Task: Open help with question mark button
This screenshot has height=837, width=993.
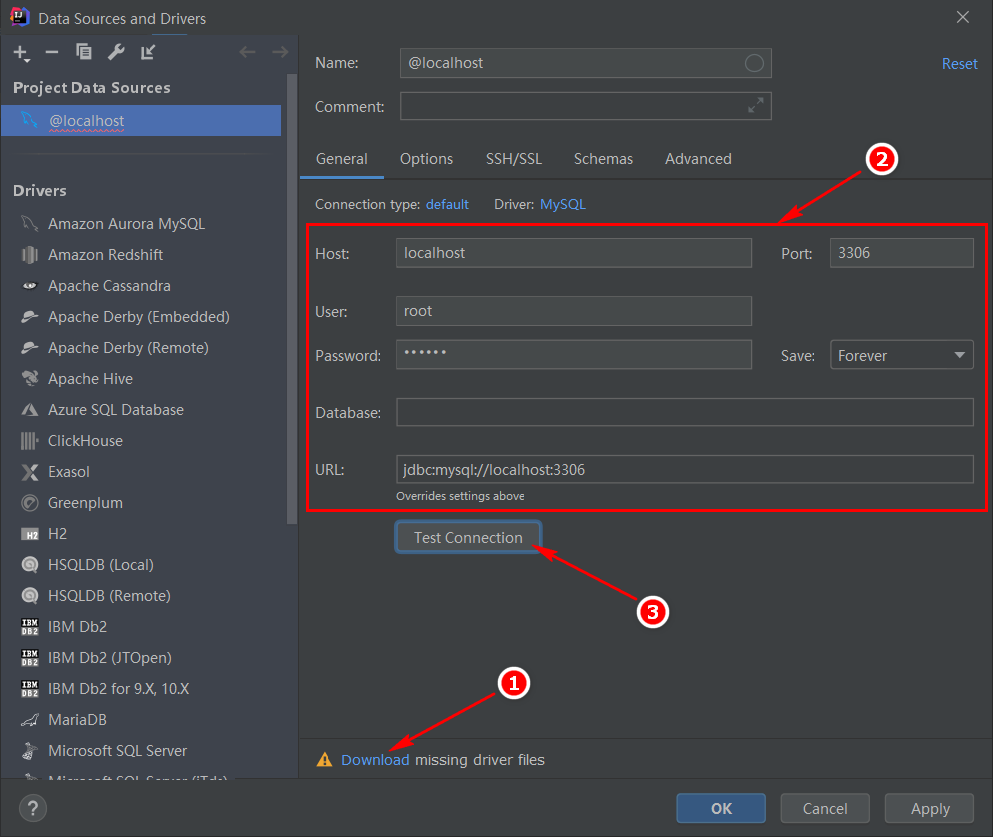Action: coord(33,809)
